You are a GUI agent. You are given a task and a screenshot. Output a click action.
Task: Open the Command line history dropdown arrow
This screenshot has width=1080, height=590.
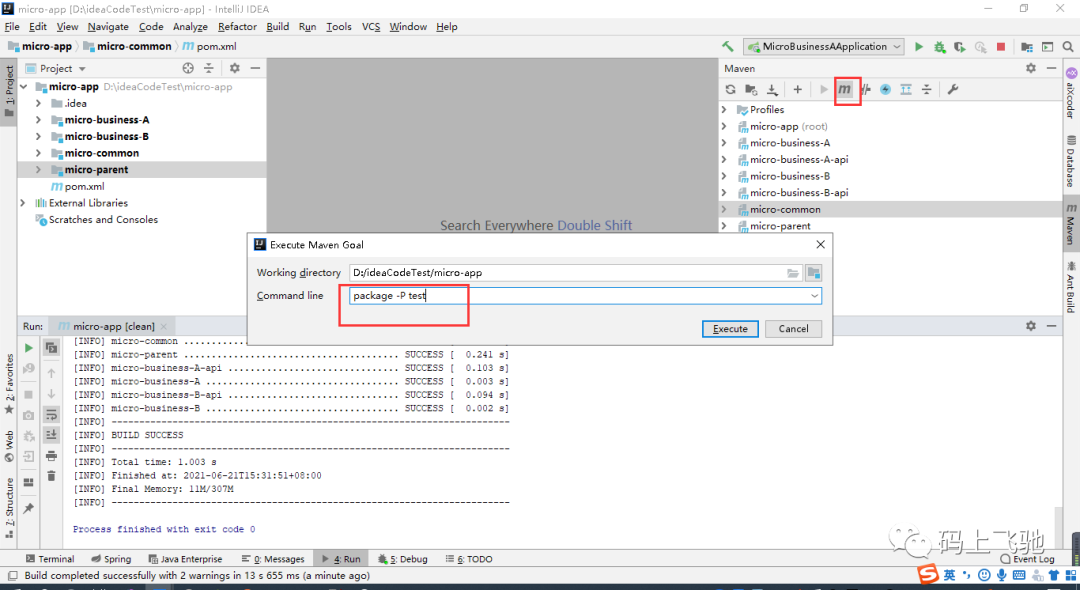coord(815,296)
